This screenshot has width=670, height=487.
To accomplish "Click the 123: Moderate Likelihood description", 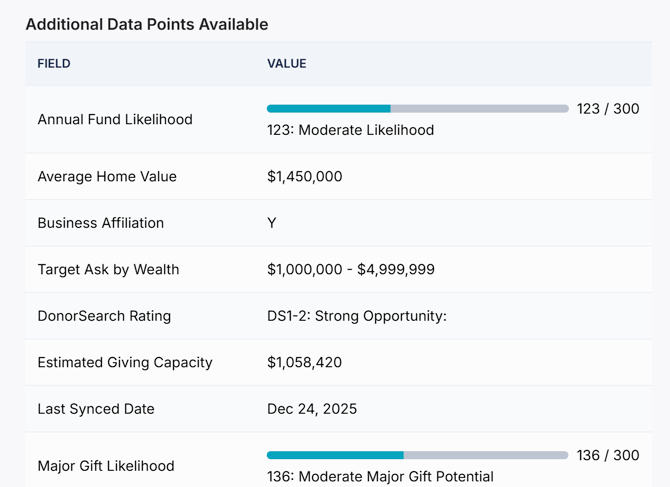I will (350, 130).
